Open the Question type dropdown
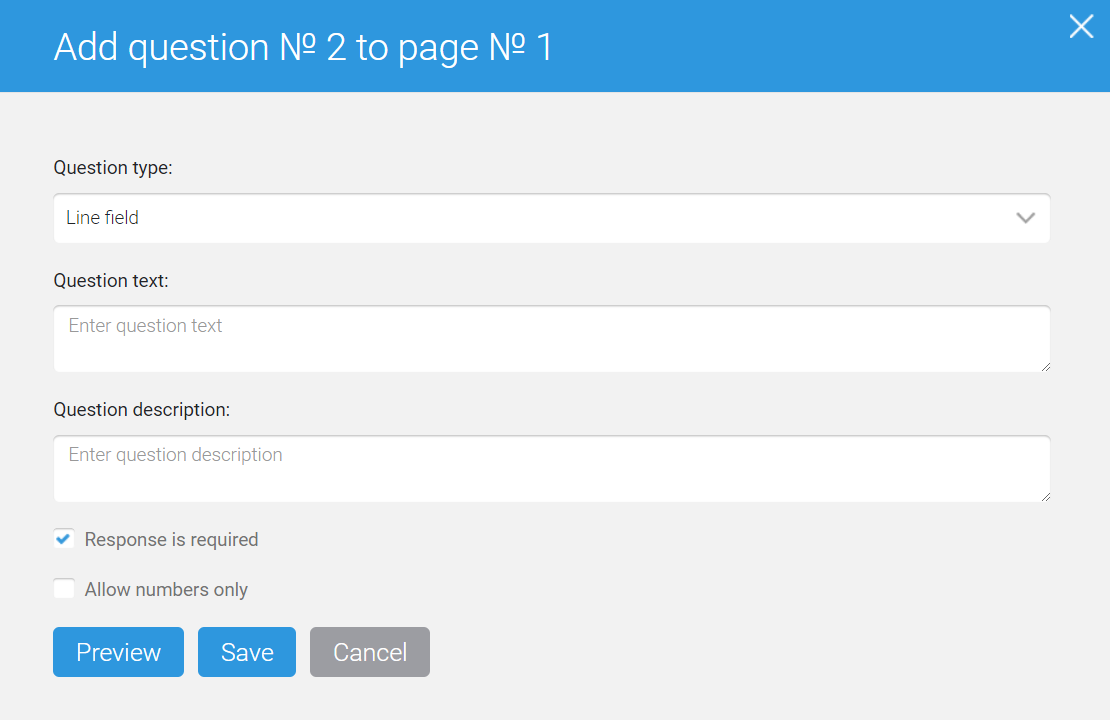Image resolution: width=1110 pixels, height=720 pixels. (x=551, y=218)
